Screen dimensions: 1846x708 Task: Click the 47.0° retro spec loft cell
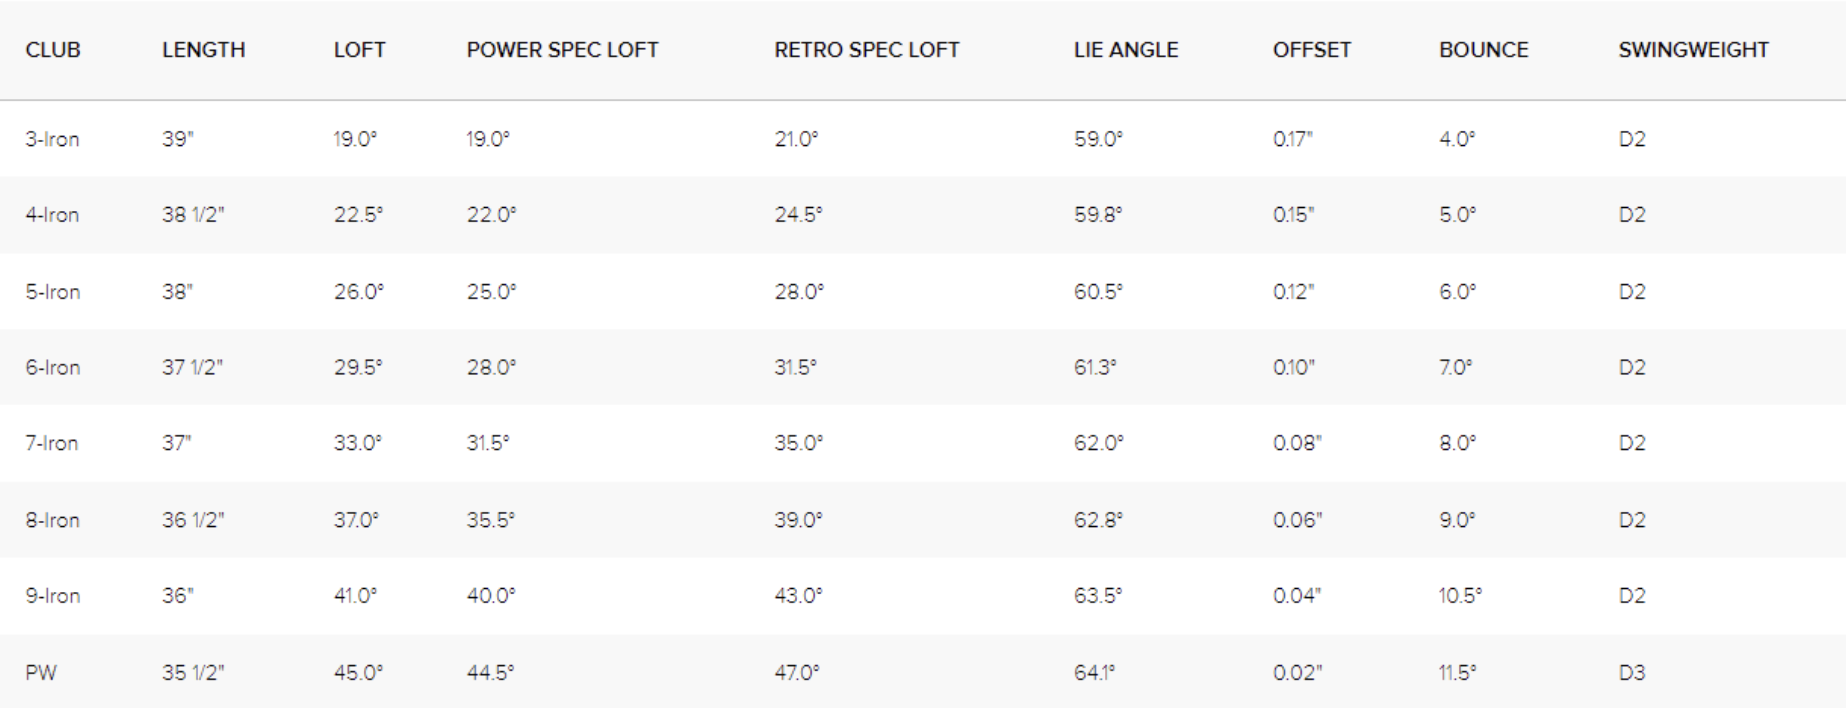tap(796, 673)
